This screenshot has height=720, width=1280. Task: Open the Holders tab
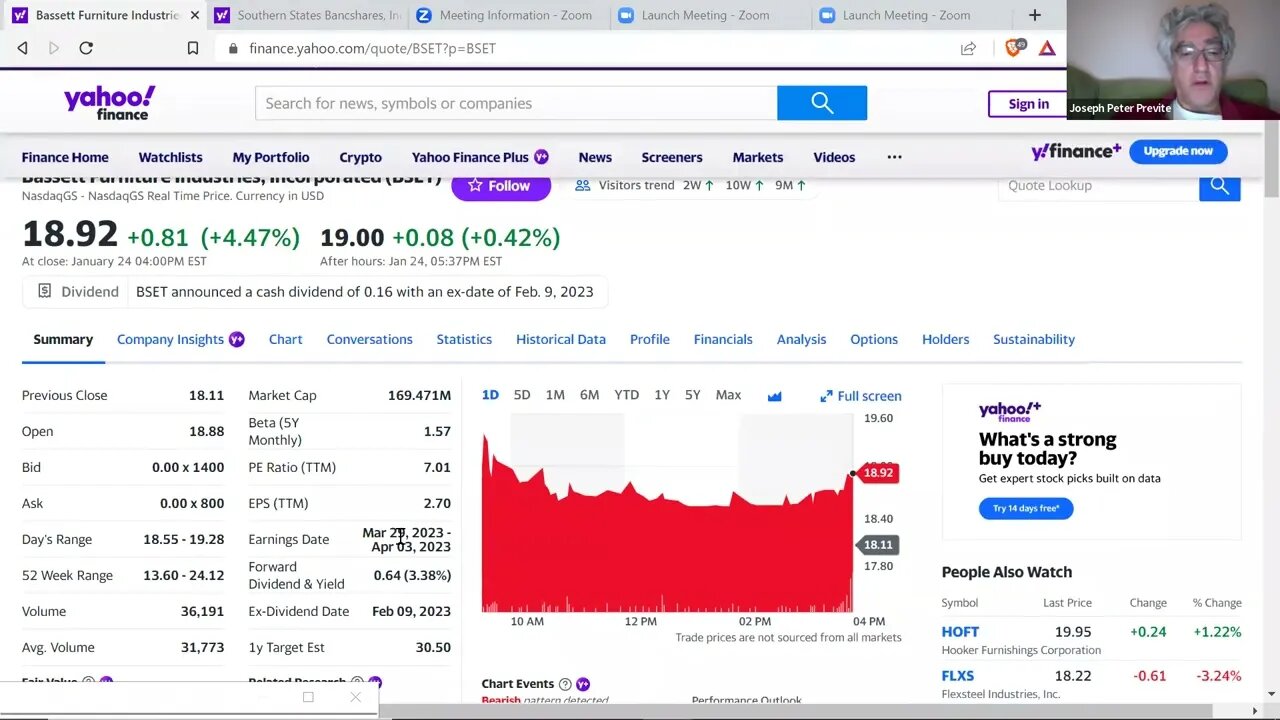pos(945,339)
